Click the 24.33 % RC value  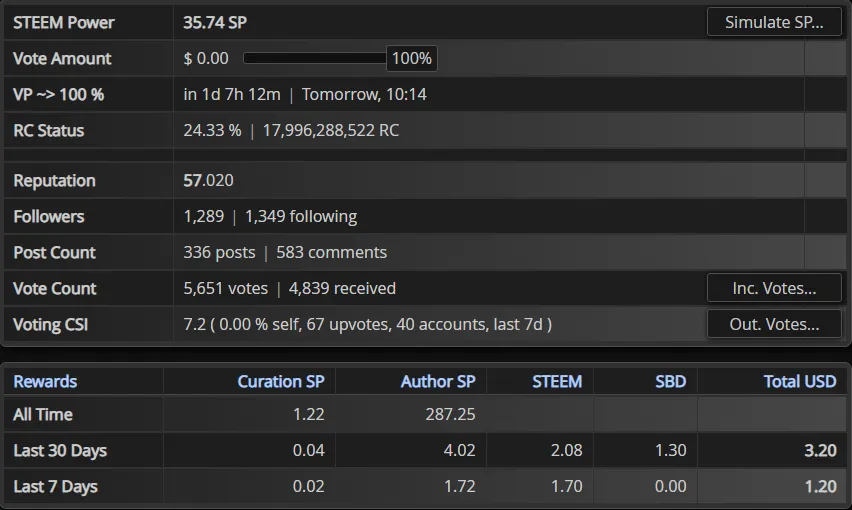(x=212, y=130)
